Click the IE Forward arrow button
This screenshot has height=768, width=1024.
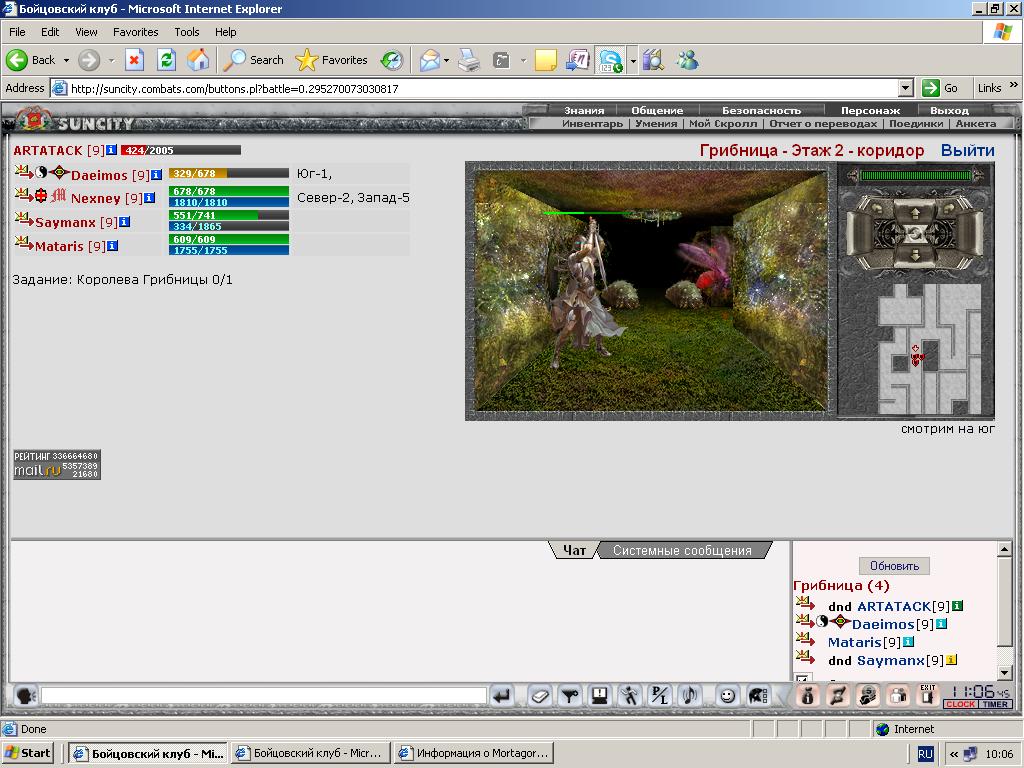(x=89, y=60)
